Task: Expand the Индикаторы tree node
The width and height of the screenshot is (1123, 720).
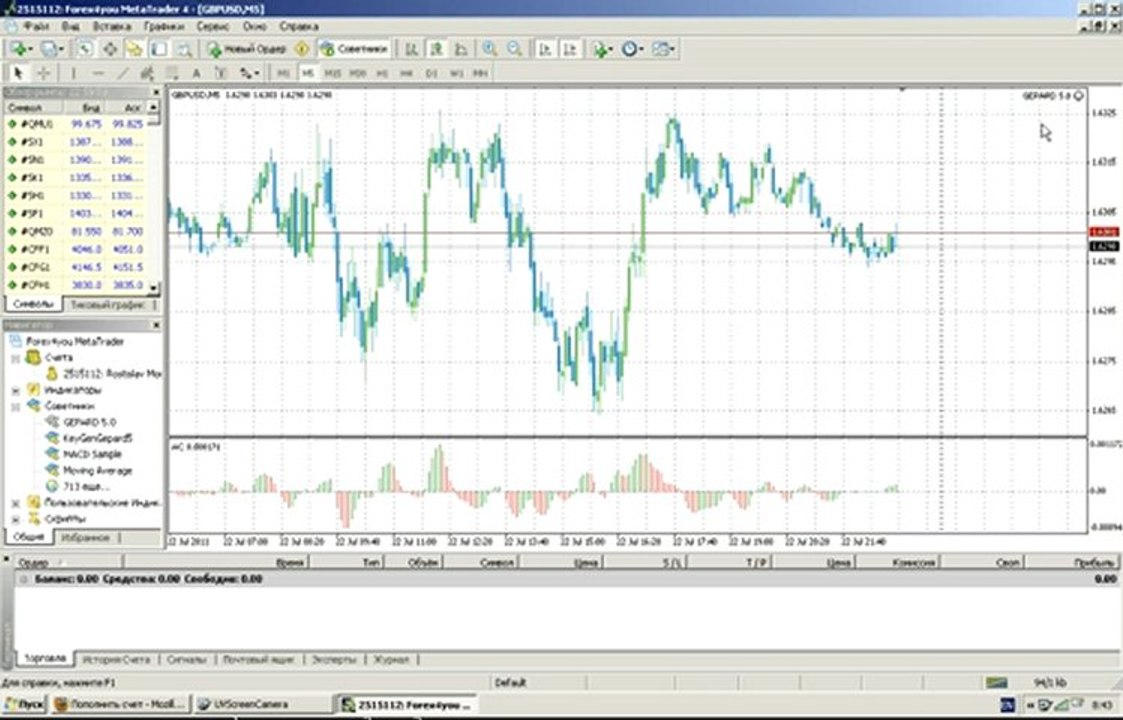Action: [x=15, y=390]
